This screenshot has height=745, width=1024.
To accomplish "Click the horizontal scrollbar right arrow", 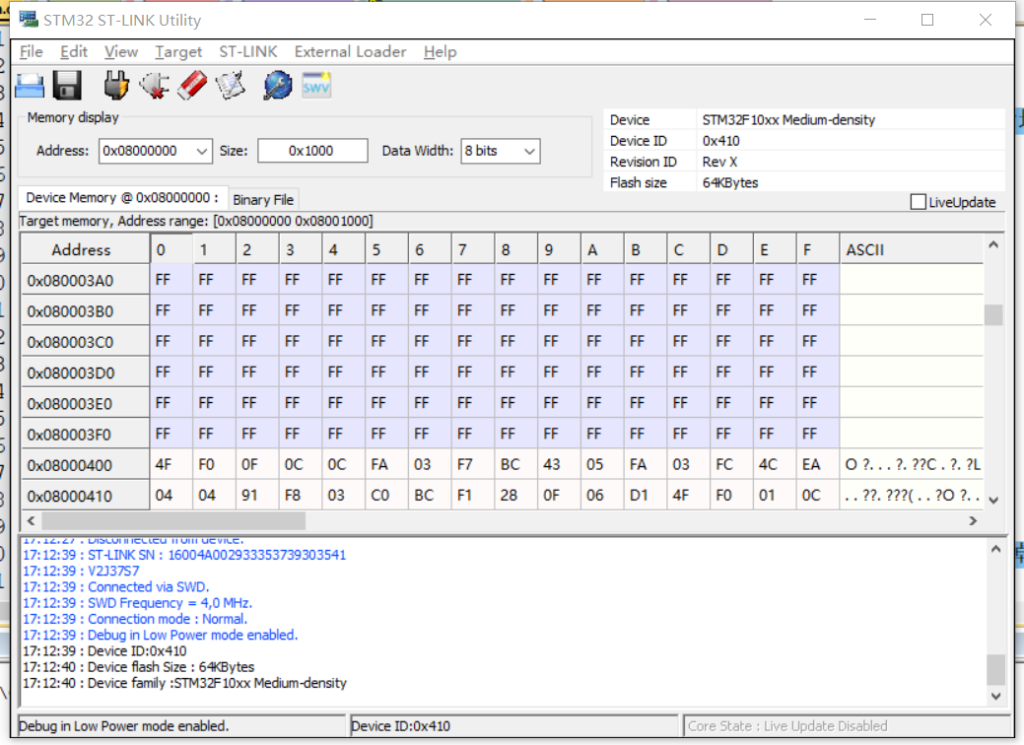I will tap(973, 521).
